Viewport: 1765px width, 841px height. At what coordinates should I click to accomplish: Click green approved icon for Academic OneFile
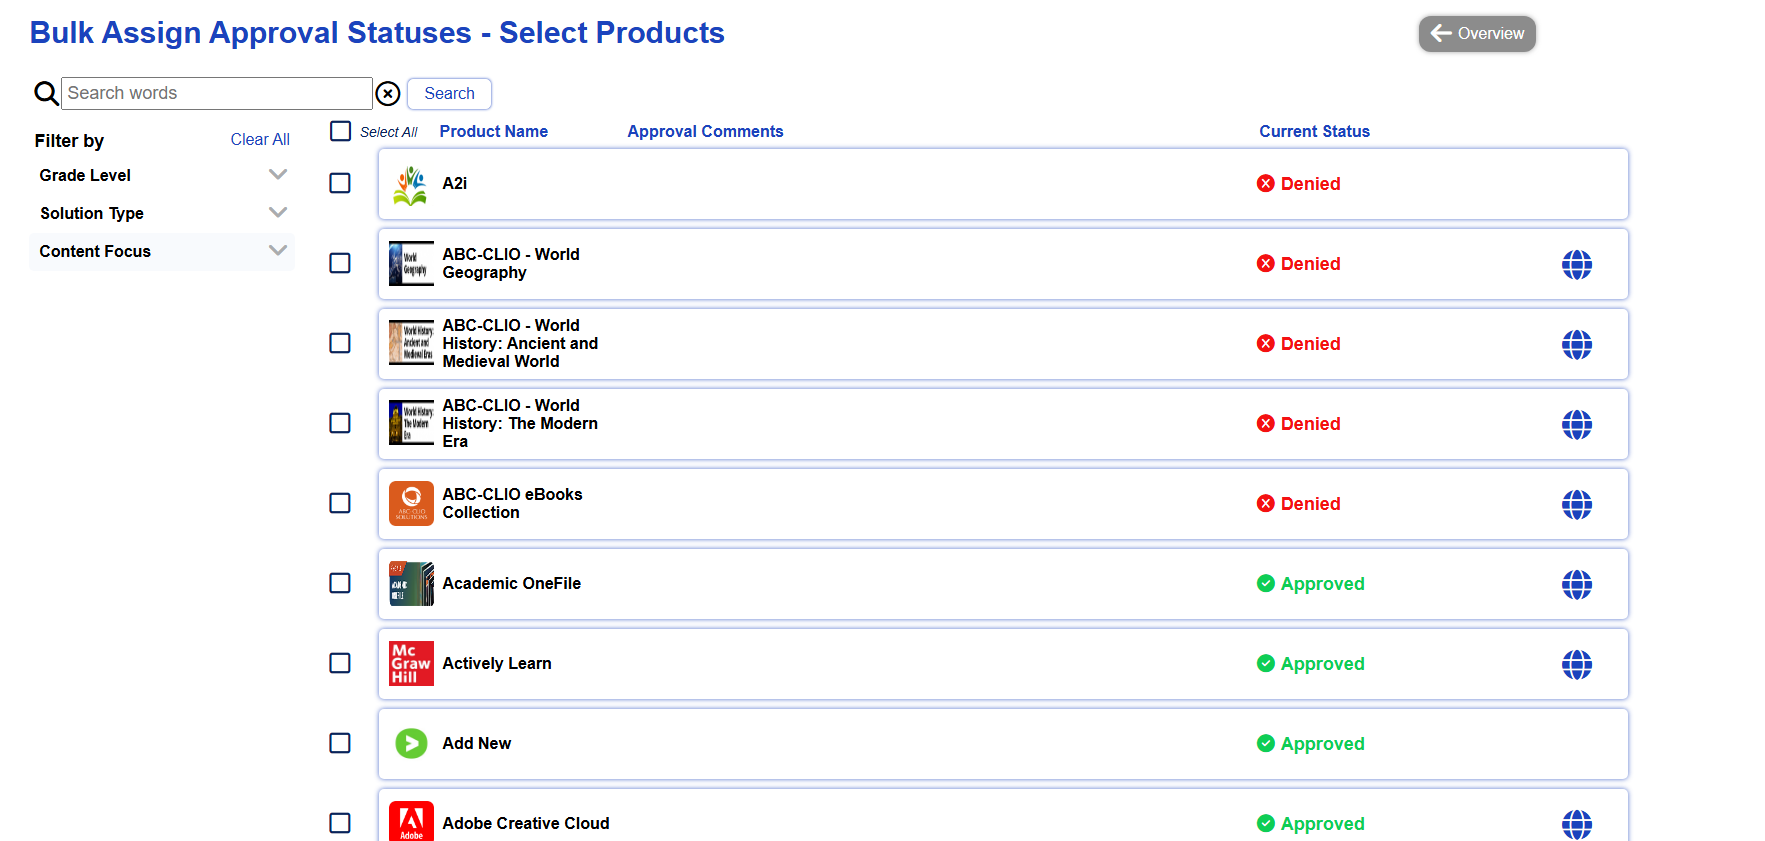click(1266, 584)
